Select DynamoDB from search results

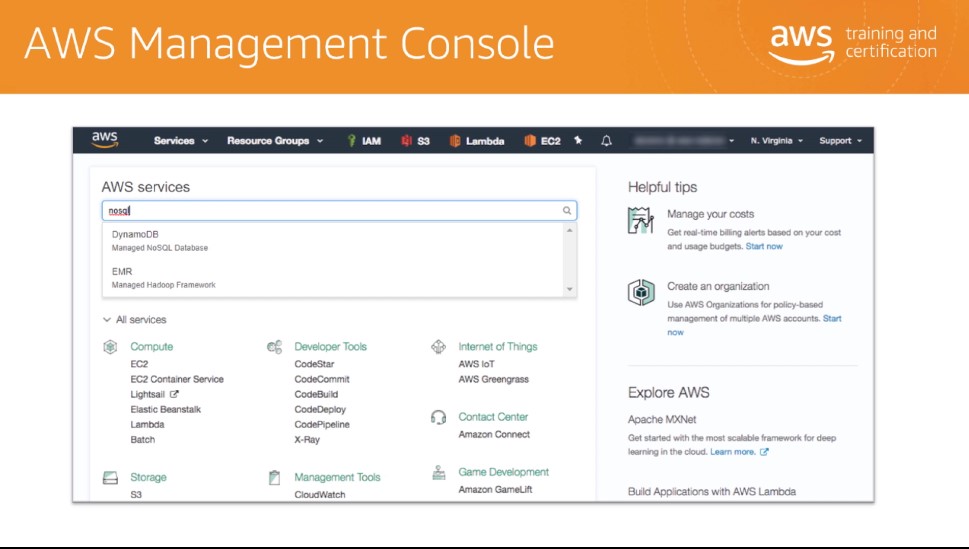click(334, 240)
